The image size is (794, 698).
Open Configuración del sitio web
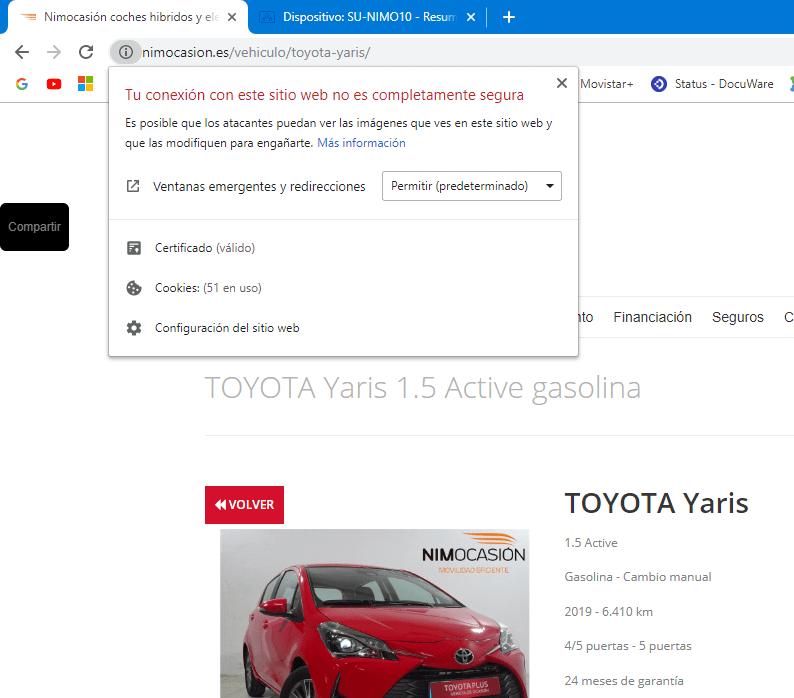click(x=227, y=328)
